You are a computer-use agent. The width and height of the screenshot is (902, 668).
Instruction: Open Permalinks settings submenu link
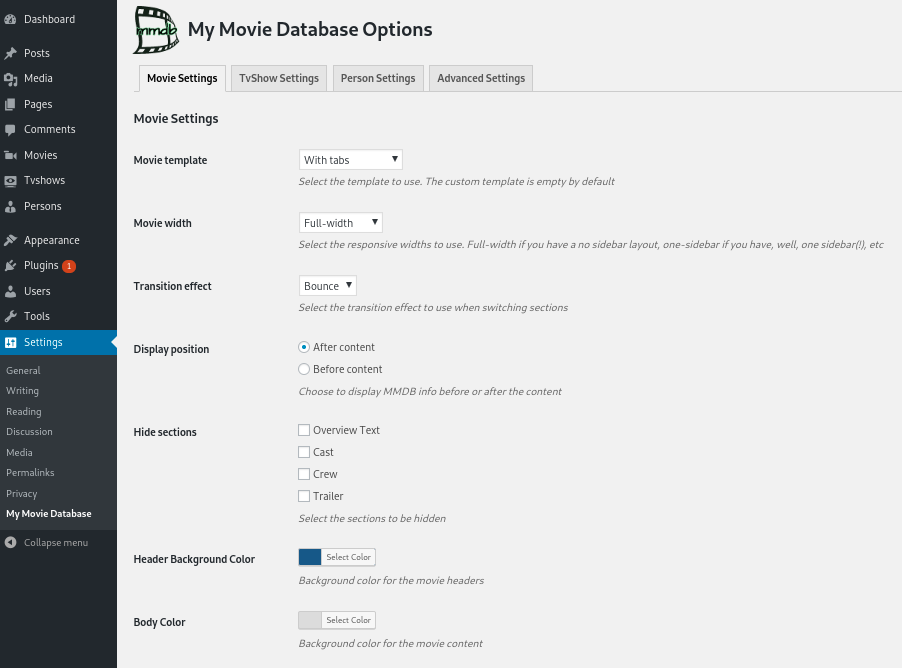click(x=30, y=472)
